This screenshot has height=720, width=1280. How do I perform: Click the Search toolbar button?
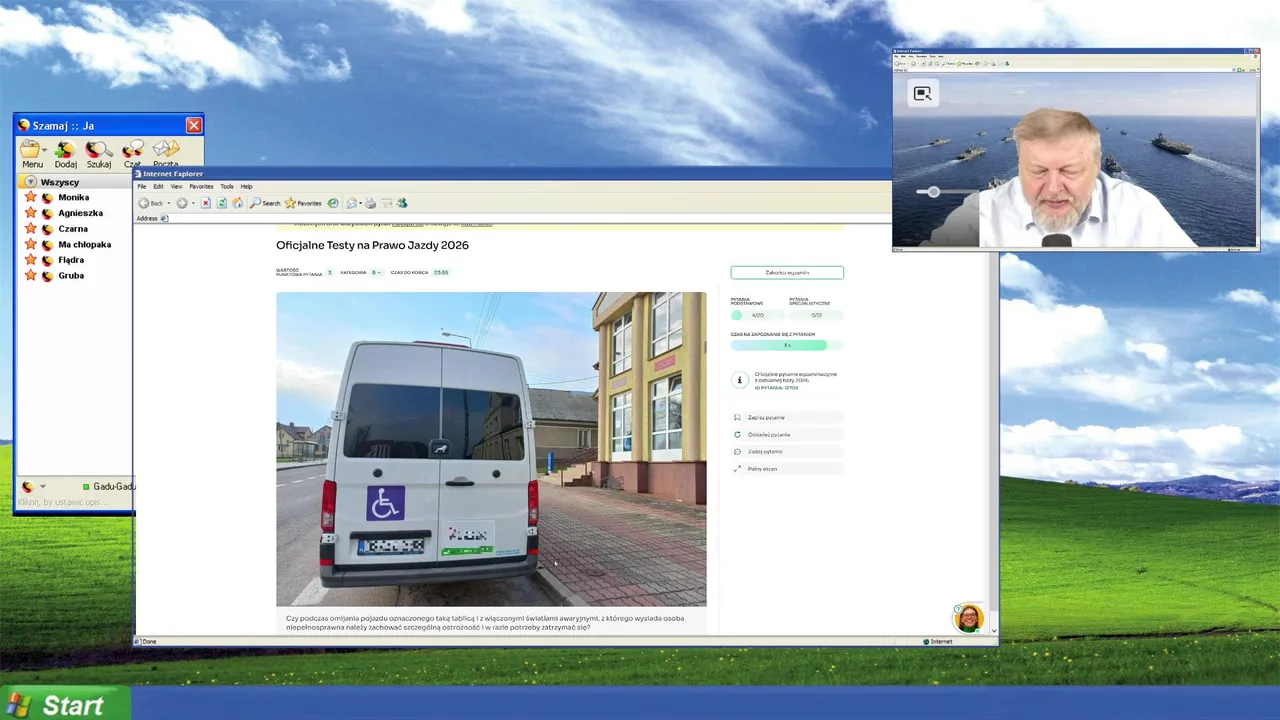click(265, 203)
